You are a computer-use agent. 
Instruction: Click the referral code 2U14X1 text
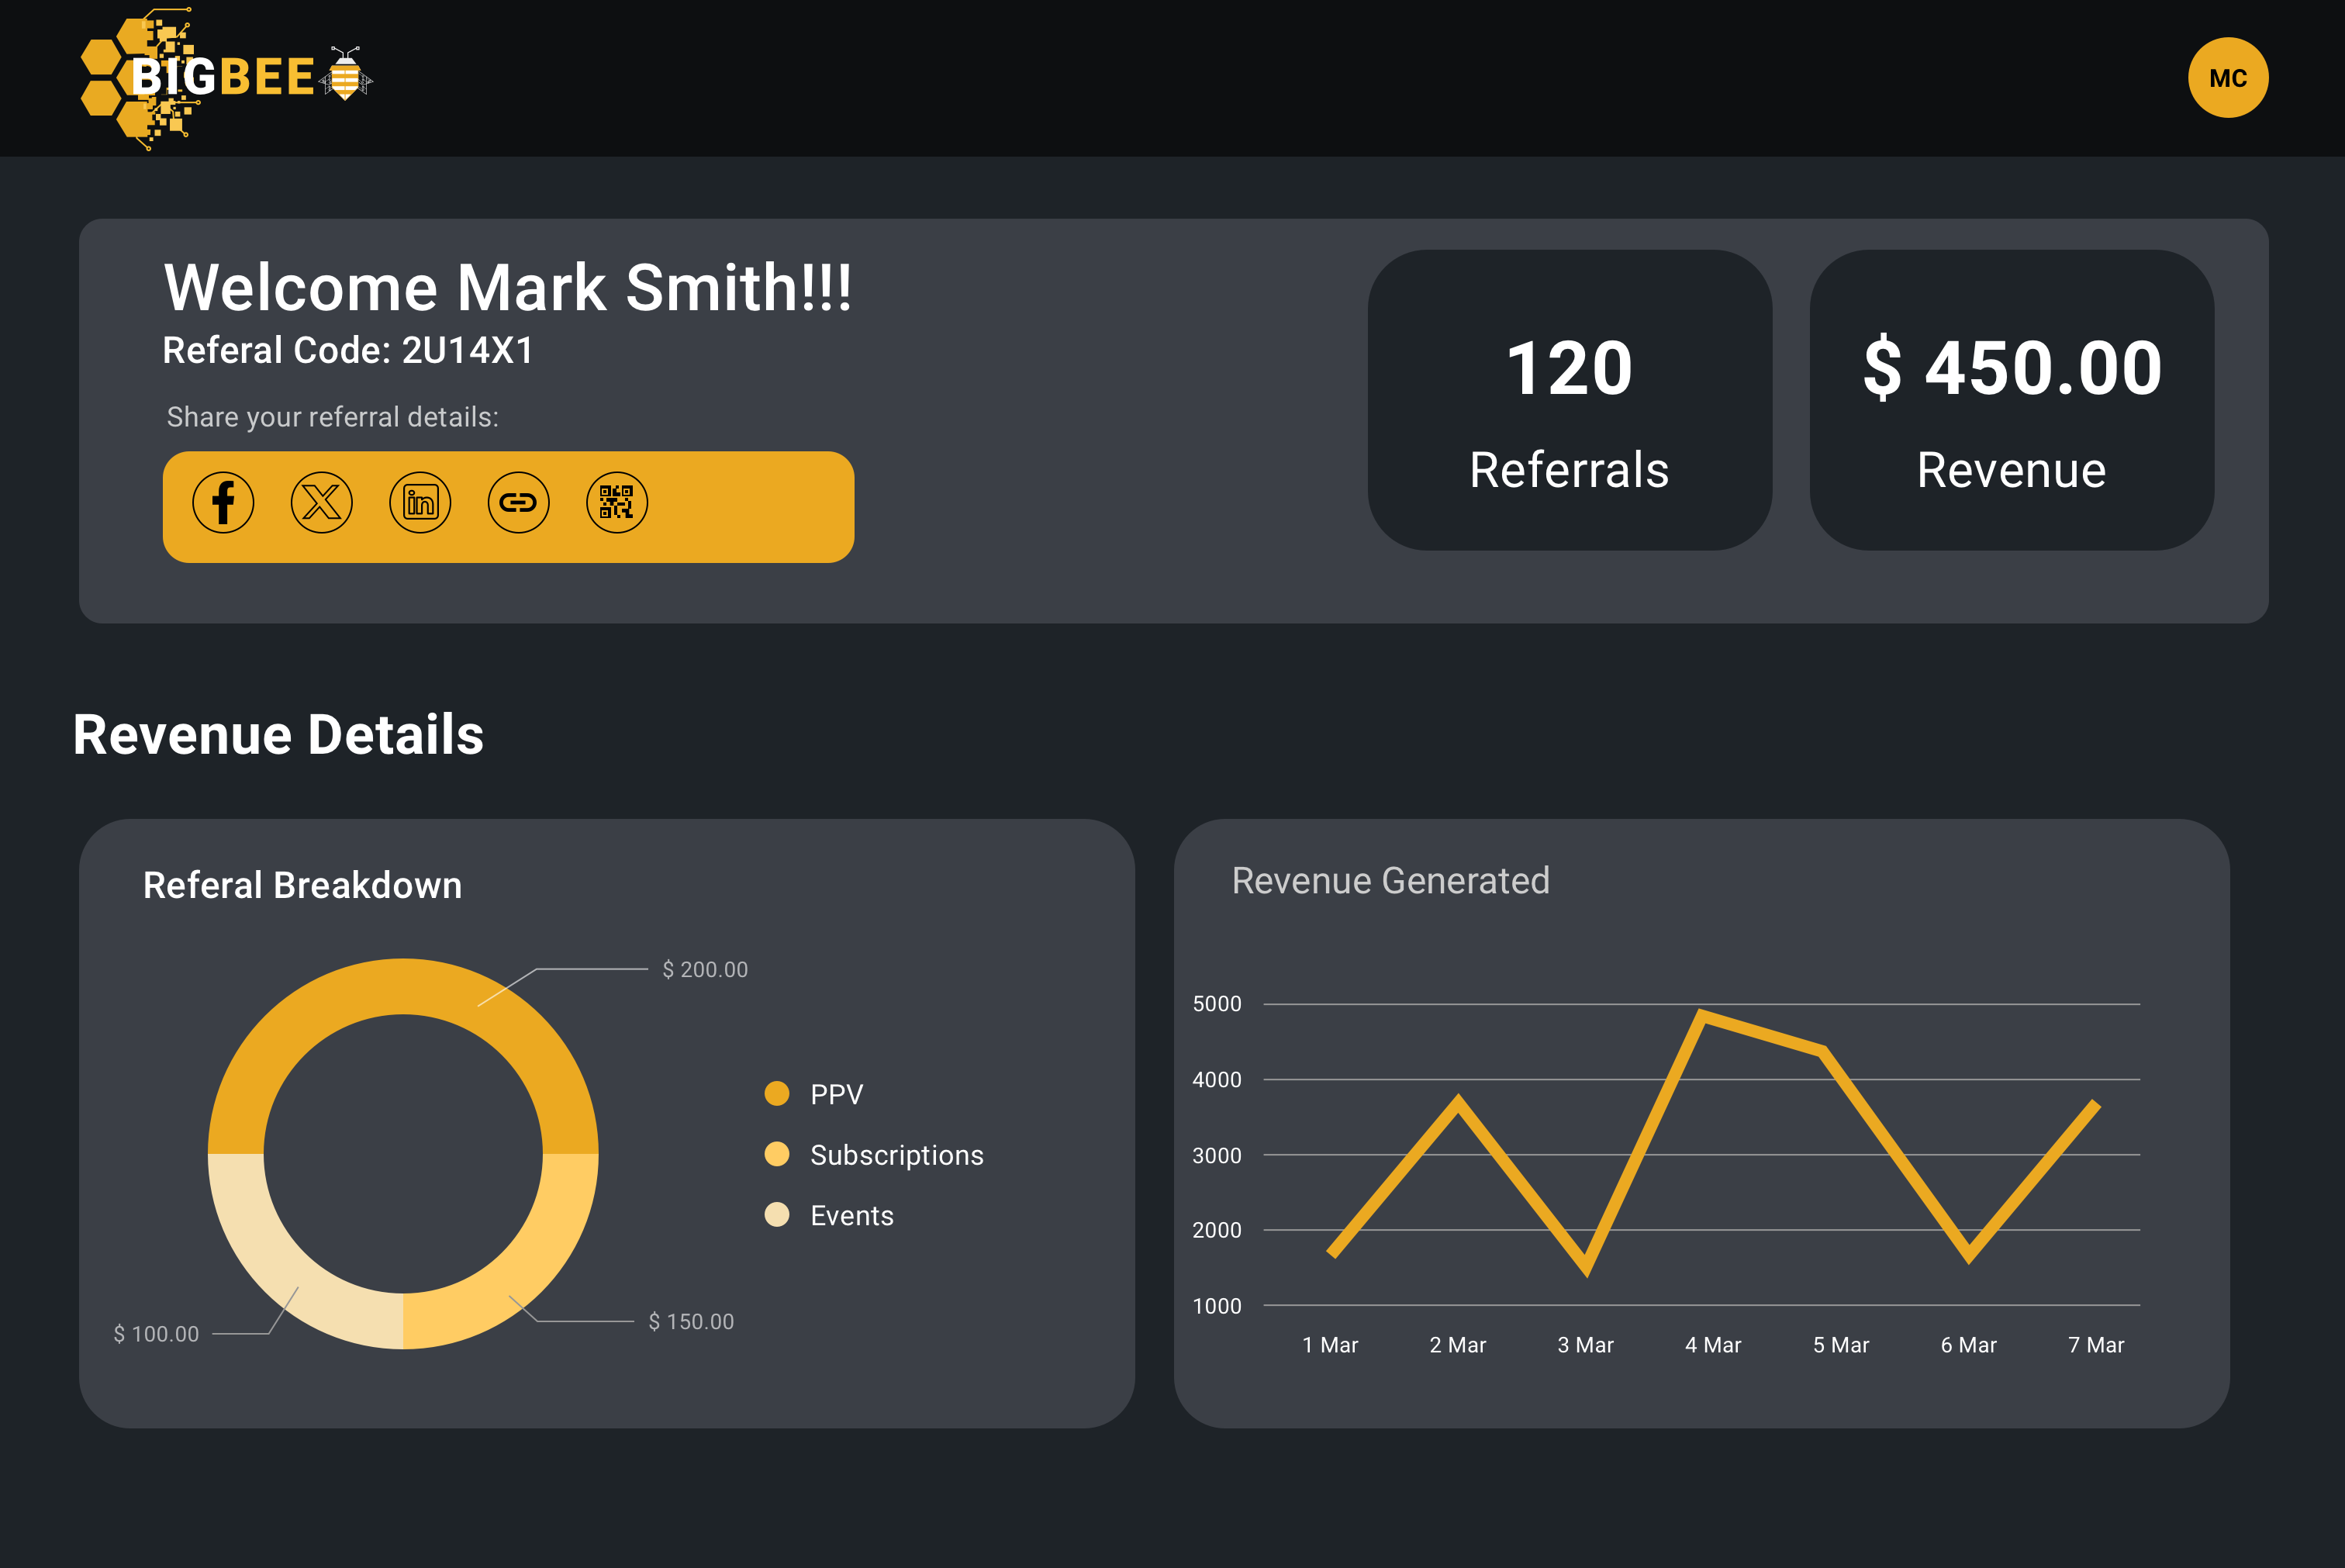click(x=467, y=351)
